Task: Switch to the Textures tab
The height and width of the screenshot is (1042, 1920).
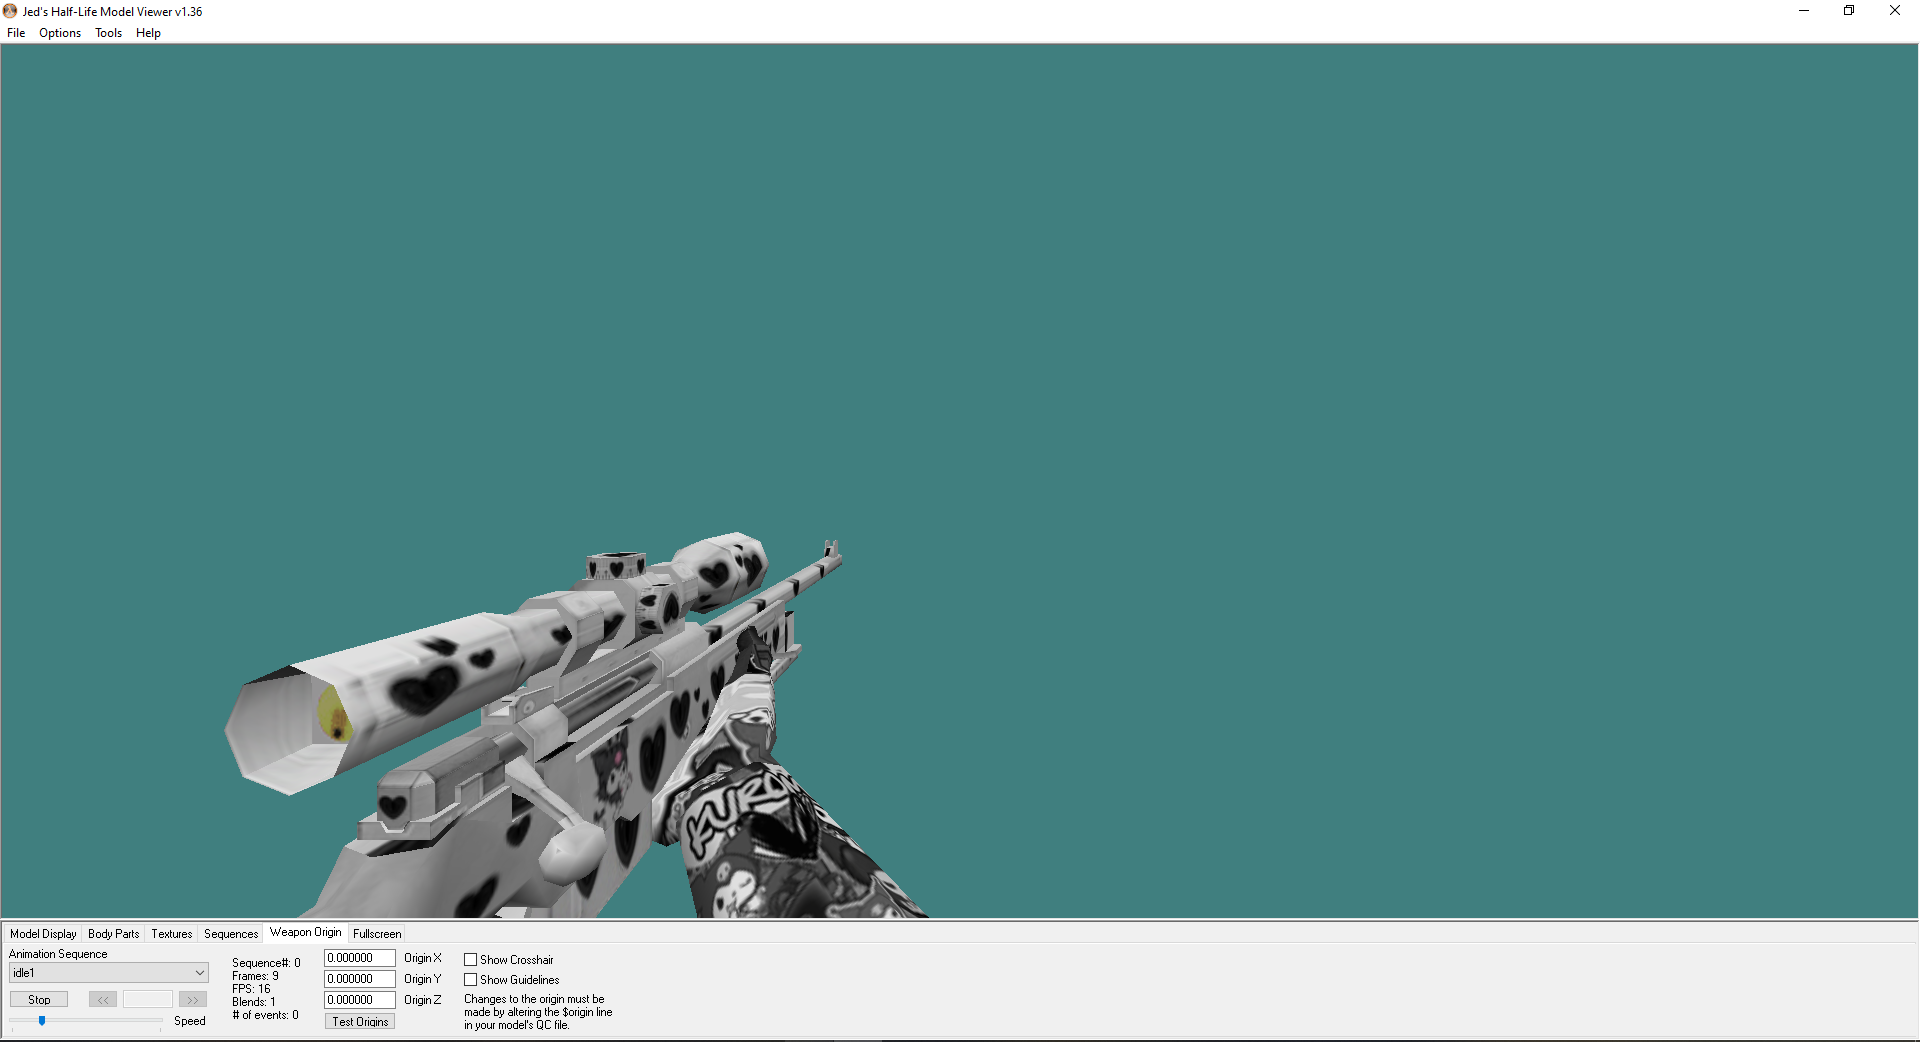Action: pyautogui.click(x=172, y=934)
